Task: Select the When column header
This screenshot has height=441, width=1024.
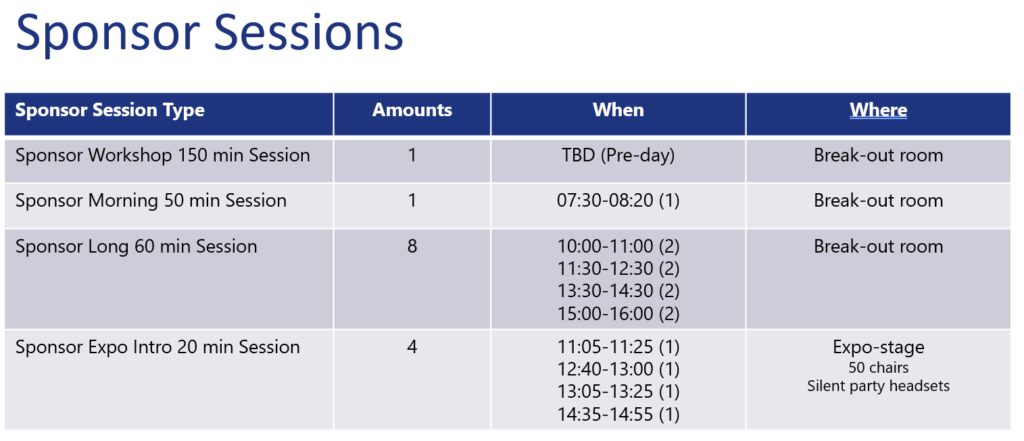Action: click(x=618, y=110)
